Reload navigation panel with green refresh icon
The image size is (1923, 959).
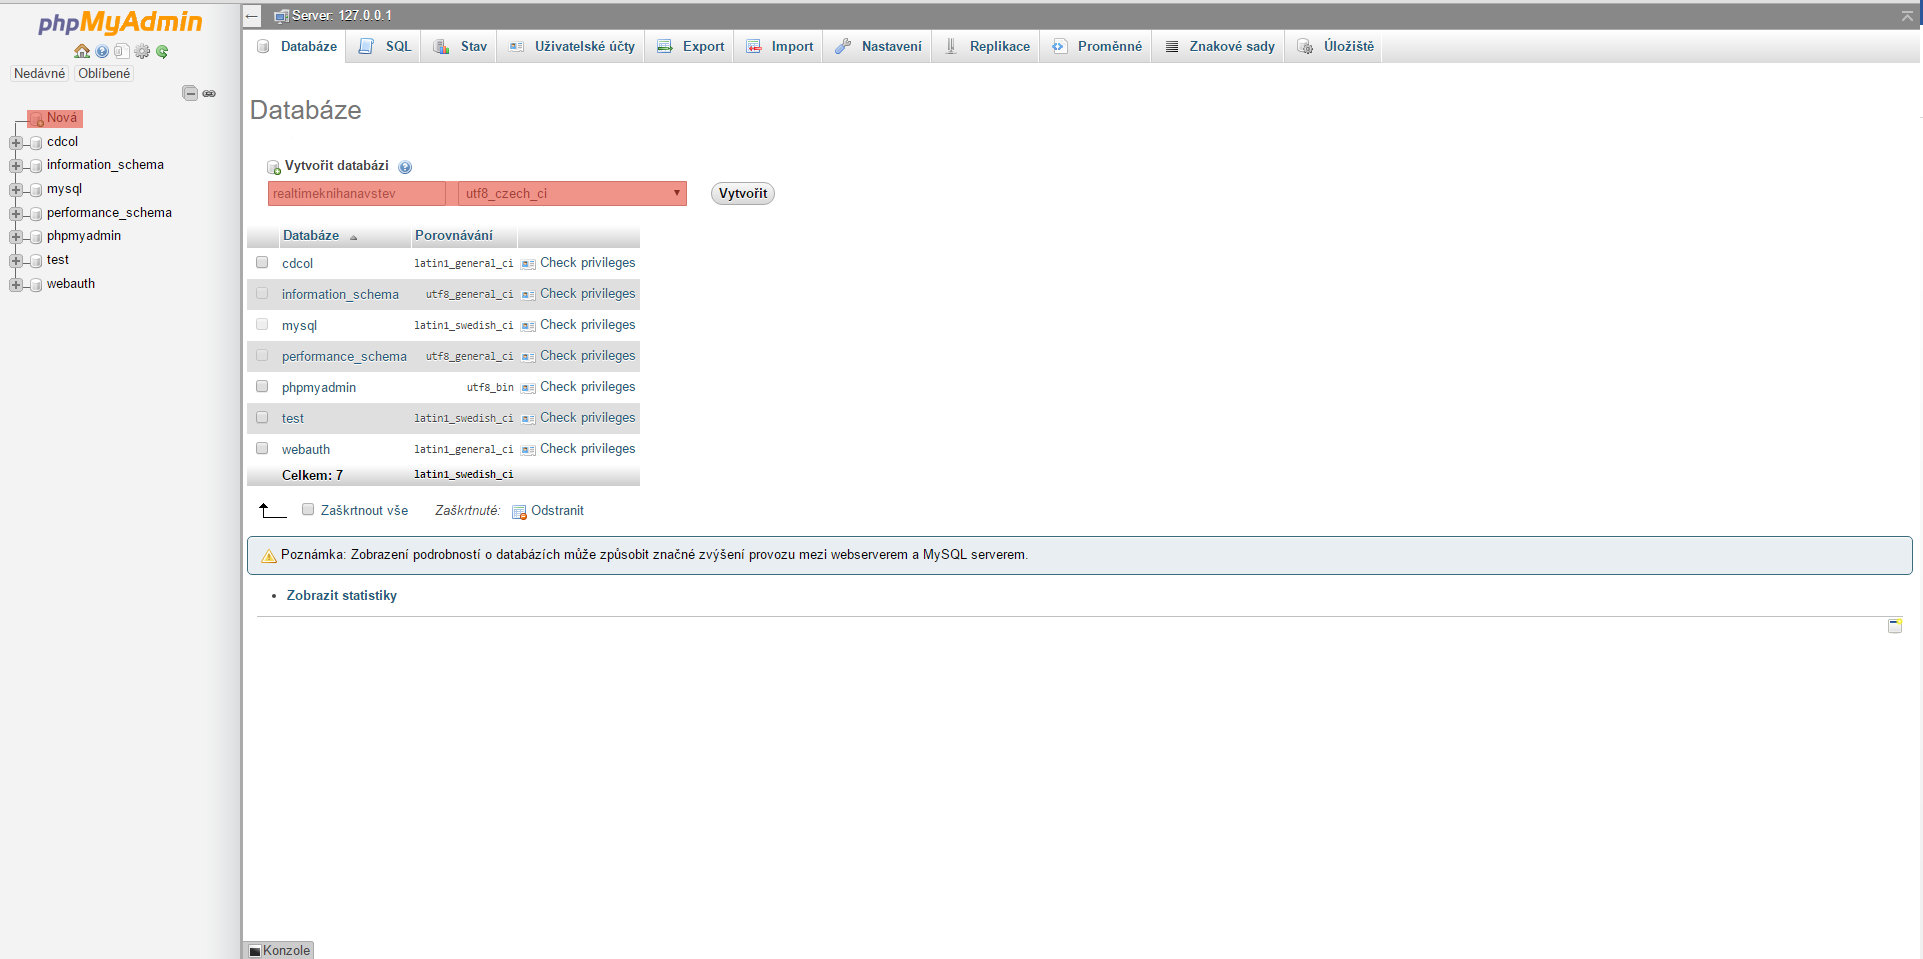click(162, 51)
